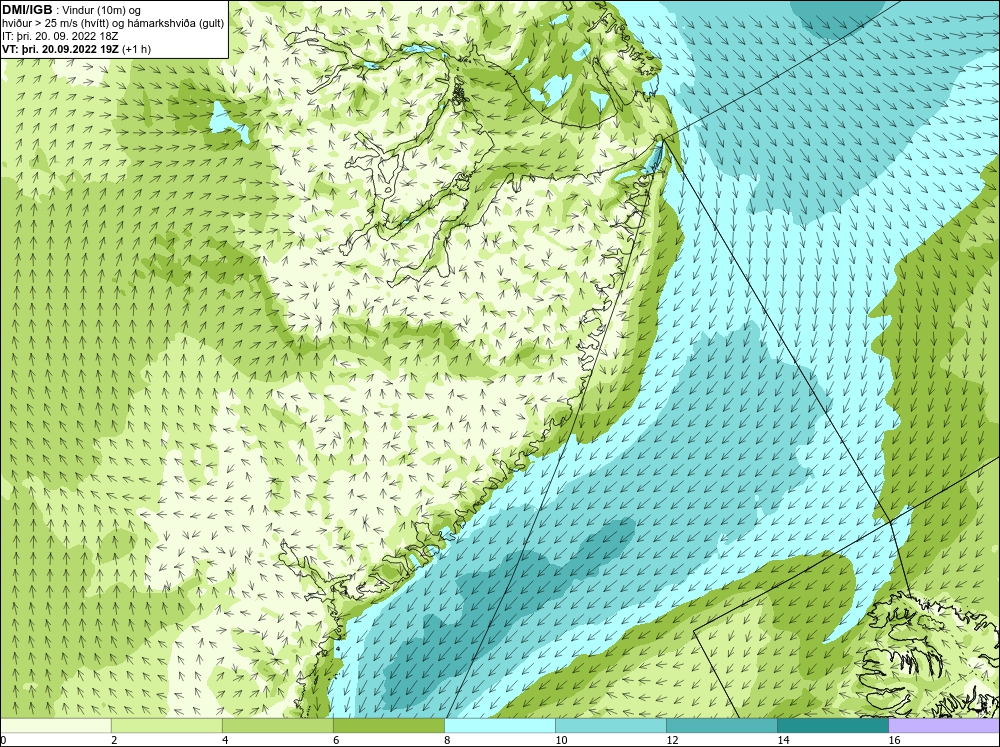Click the legend value '12'
This screenshot has width=1000, height=747.
point(672,740)
